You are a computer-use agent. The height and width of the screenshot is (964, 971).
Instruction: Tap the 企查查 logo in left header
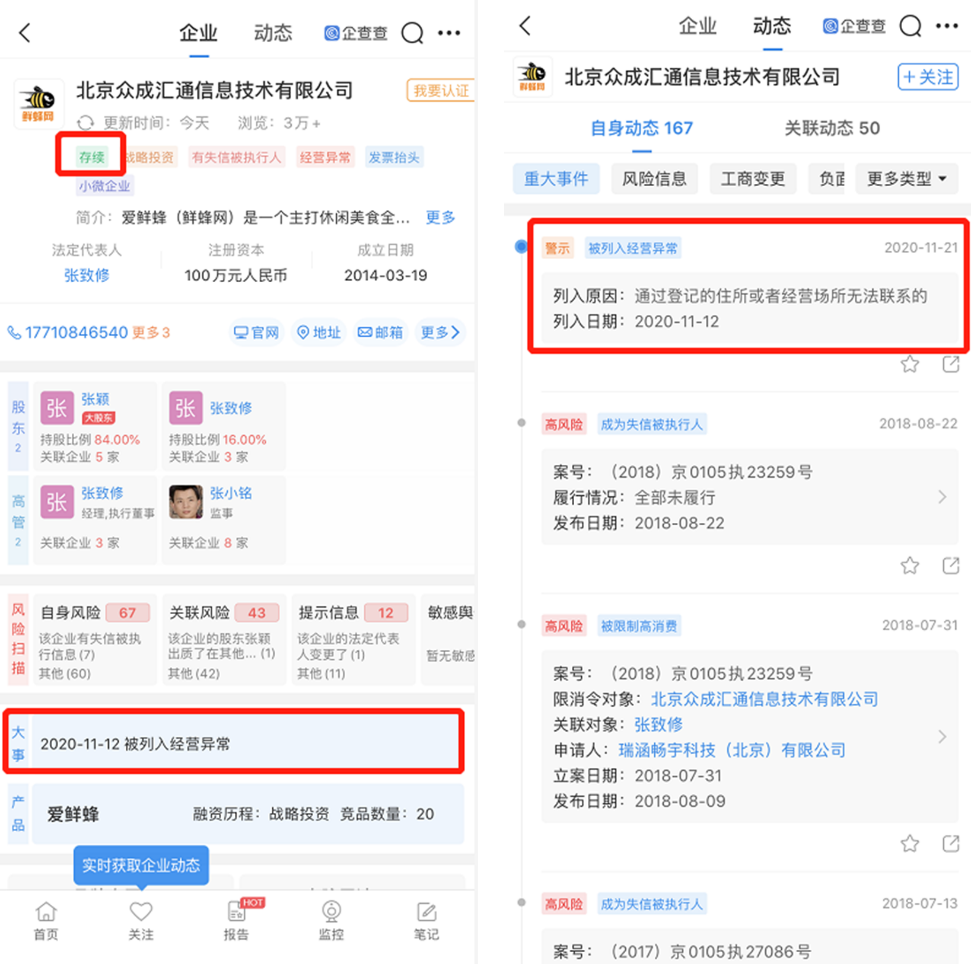(356, 33)
